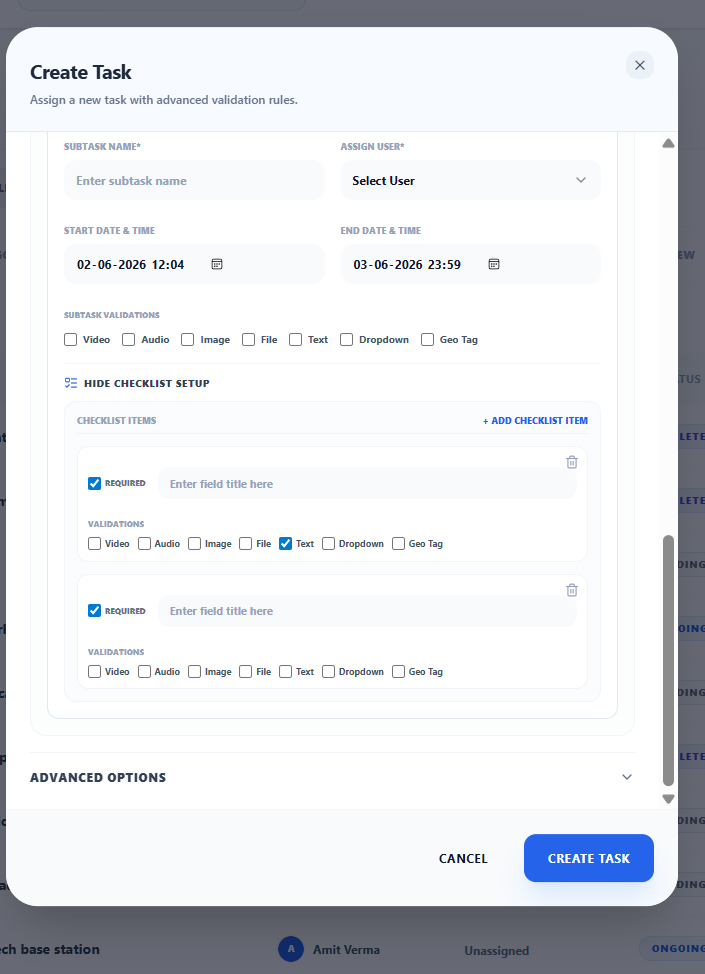Uncheck Required on first checklist item
The image size is (705, 974).
pos(94,483)
